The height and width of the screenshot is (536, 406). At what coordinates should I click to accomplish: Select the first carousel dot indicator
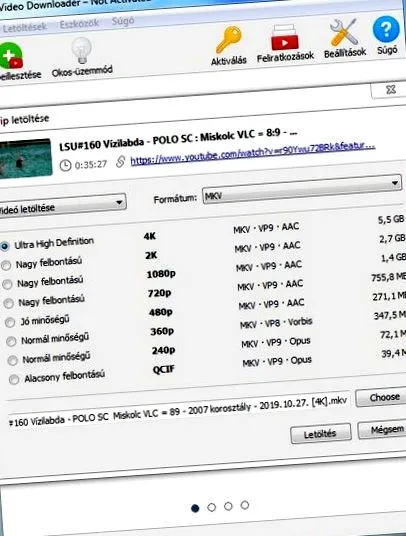coord(195,508)
